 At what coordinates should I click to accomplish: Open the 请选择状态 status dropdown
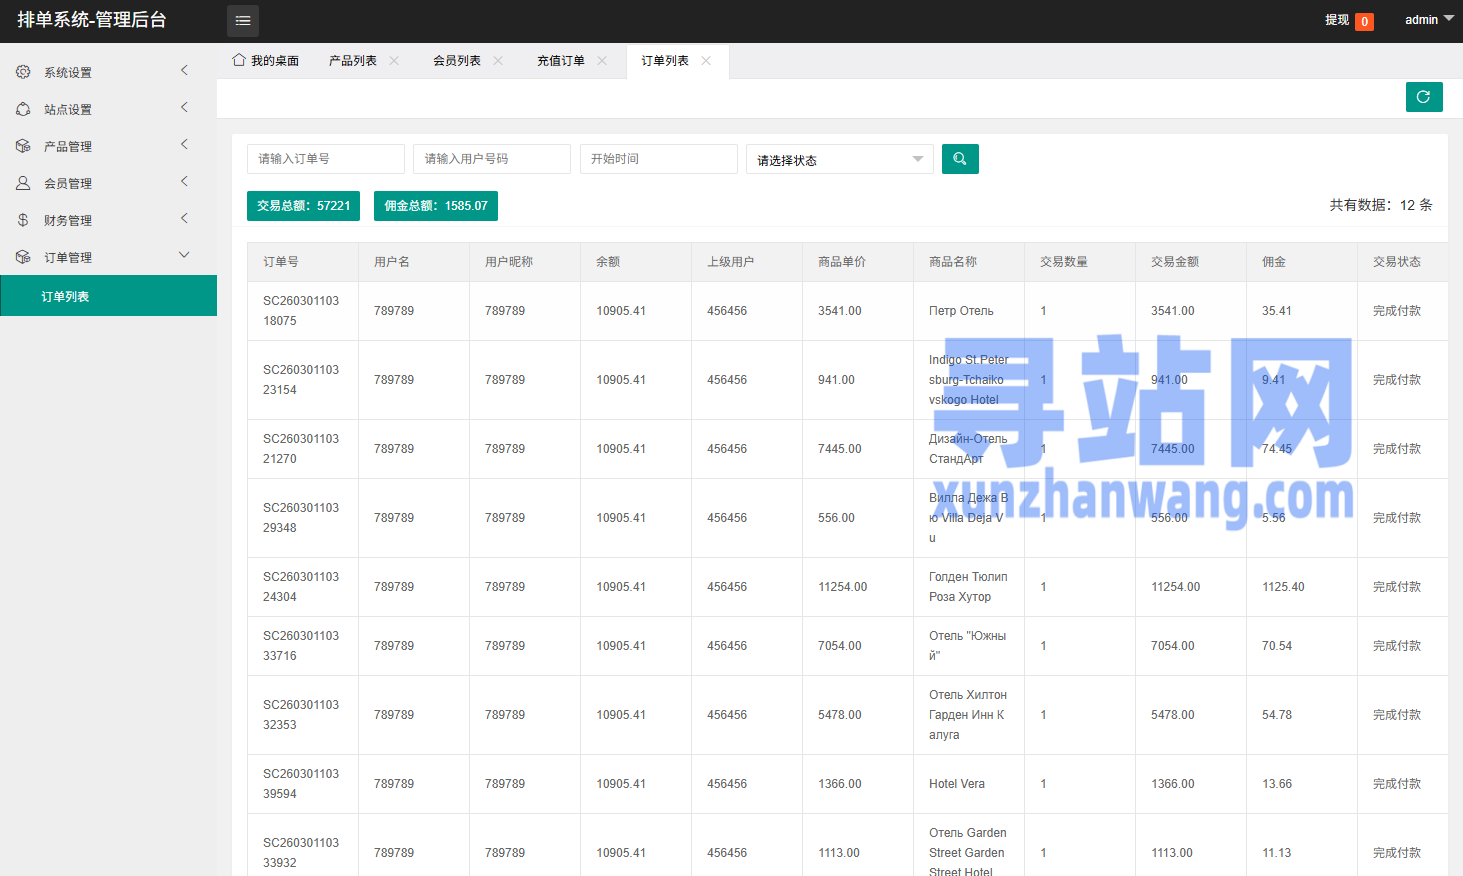839,159
